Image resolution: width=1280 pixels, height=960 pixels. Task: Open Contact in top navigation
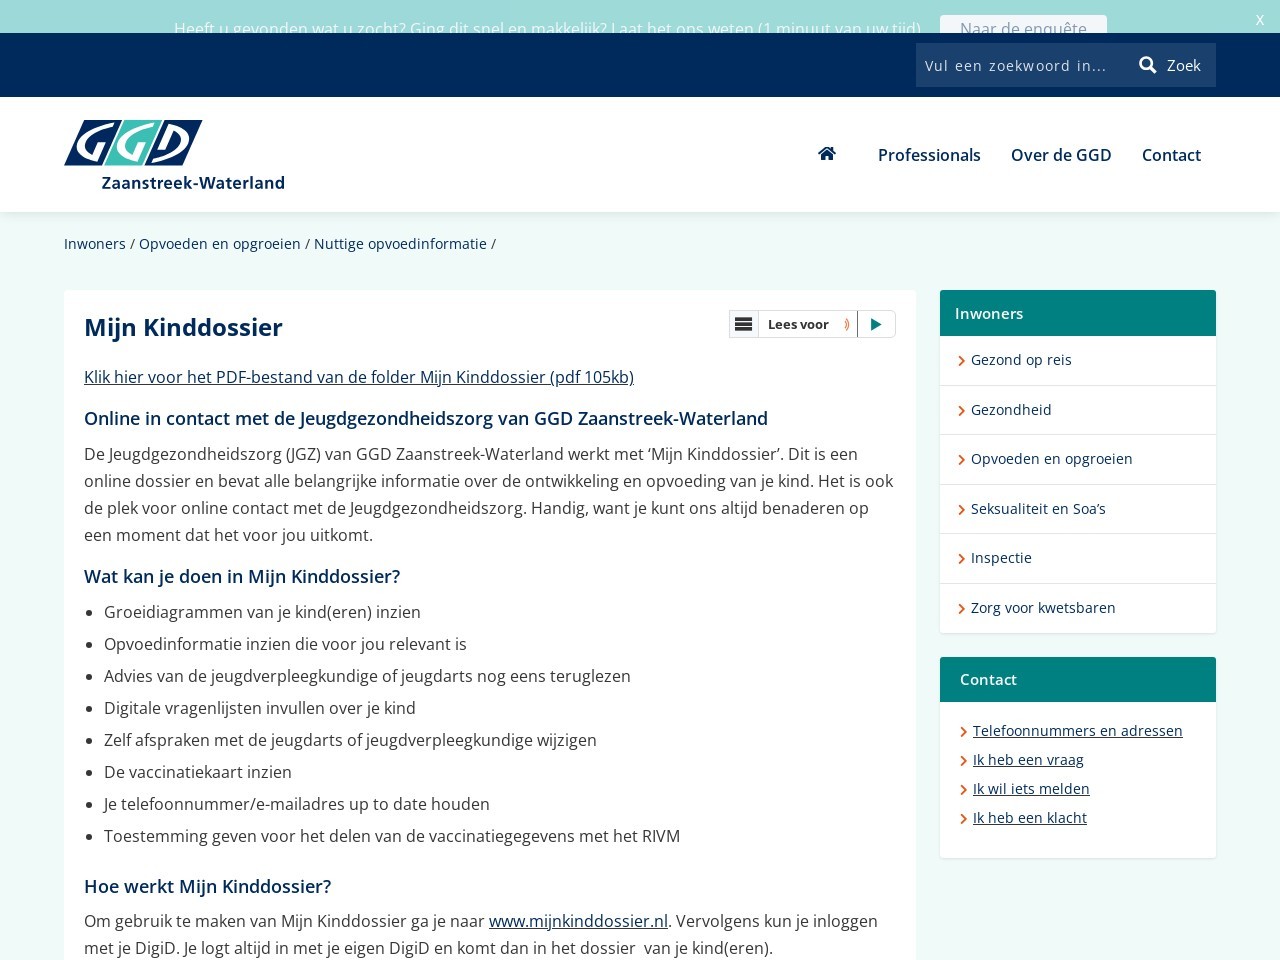pyautogui.click(x=1171, y=155)
